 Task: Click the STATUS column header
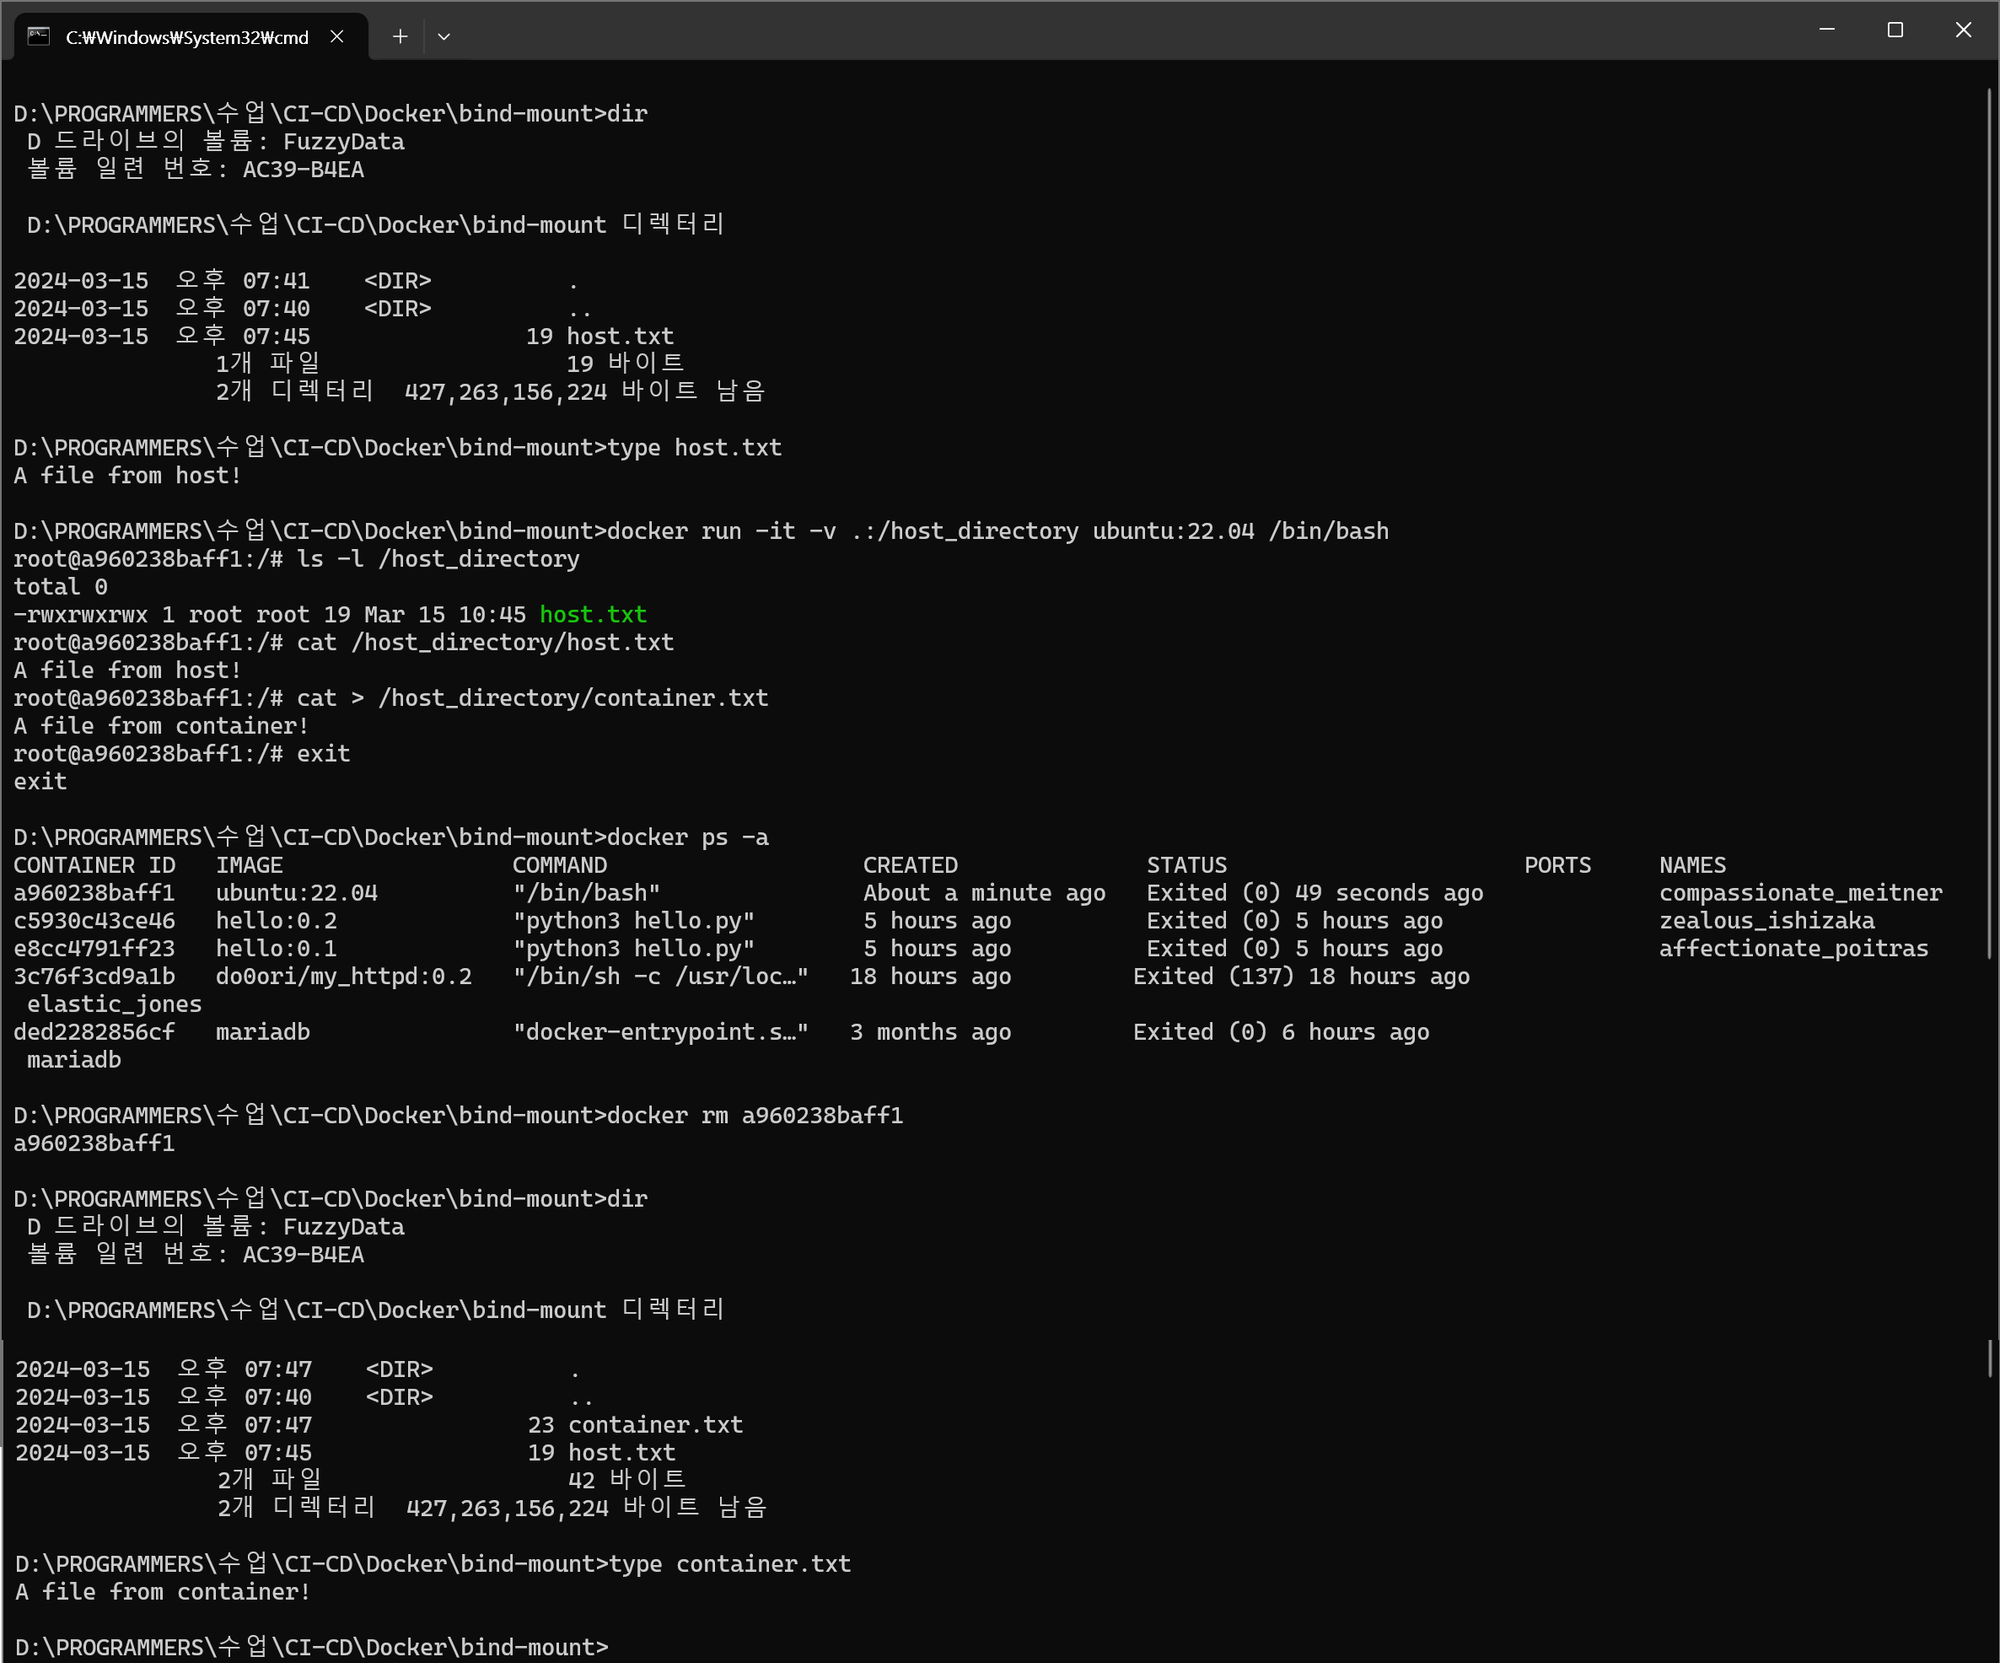tap(1186, 865)
